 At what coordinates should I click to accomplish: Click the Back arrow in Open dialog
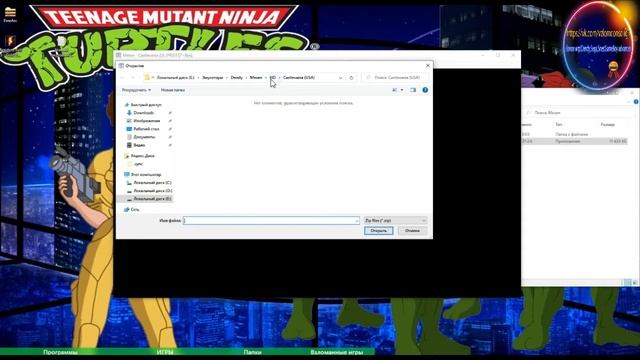122,78
